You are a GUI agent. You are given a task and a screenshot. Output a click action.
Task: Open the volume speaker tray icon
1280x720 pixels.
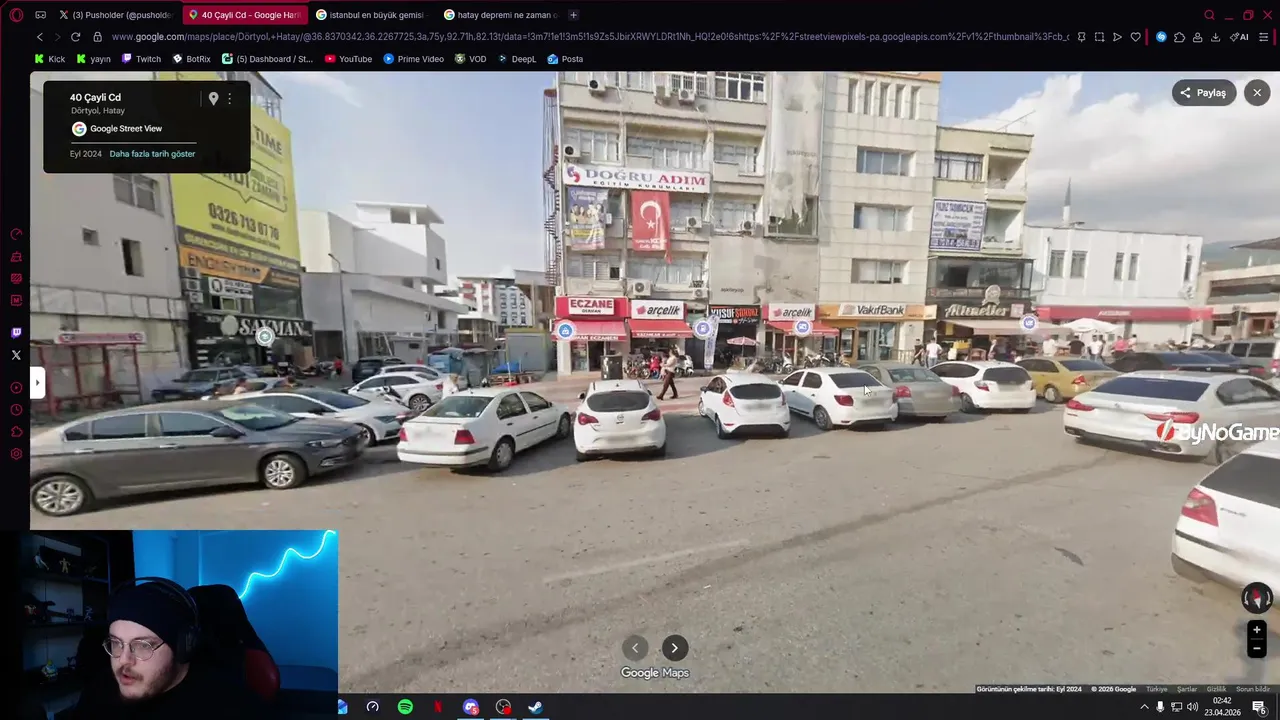pyautogui.click(x=1192, y=707)
